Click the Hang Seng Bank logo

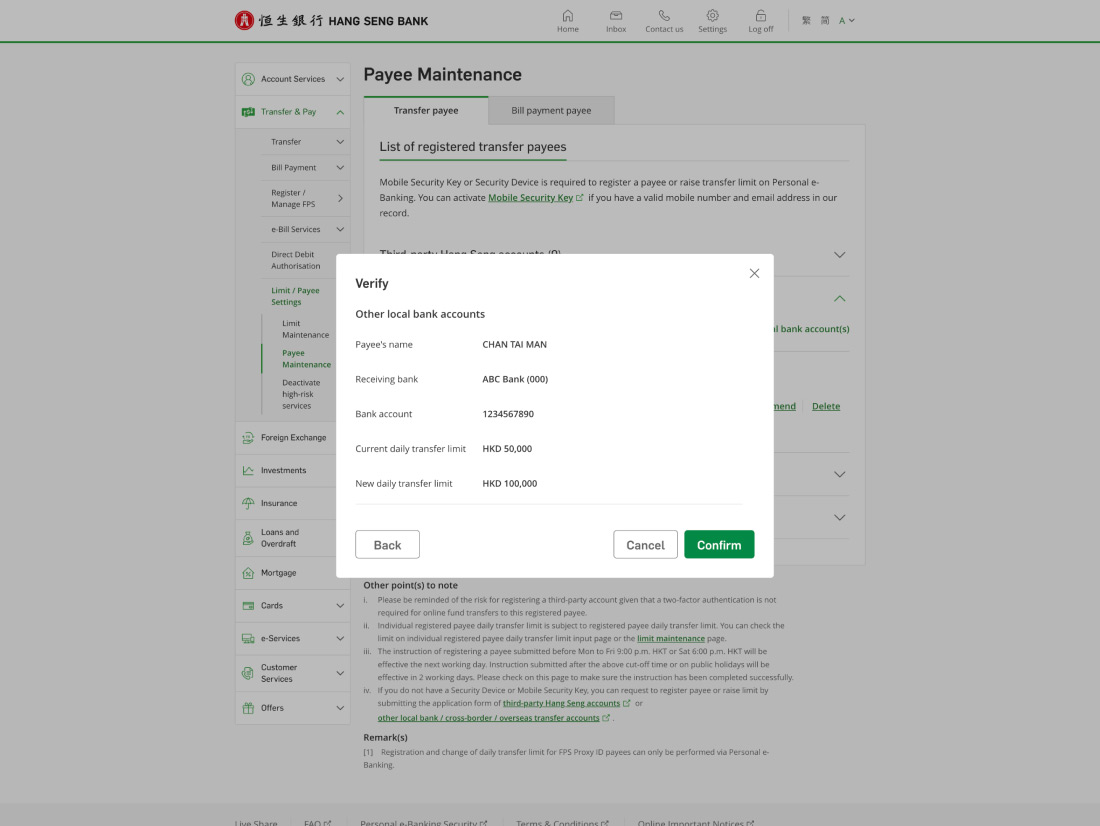click(x=331, y=20)
